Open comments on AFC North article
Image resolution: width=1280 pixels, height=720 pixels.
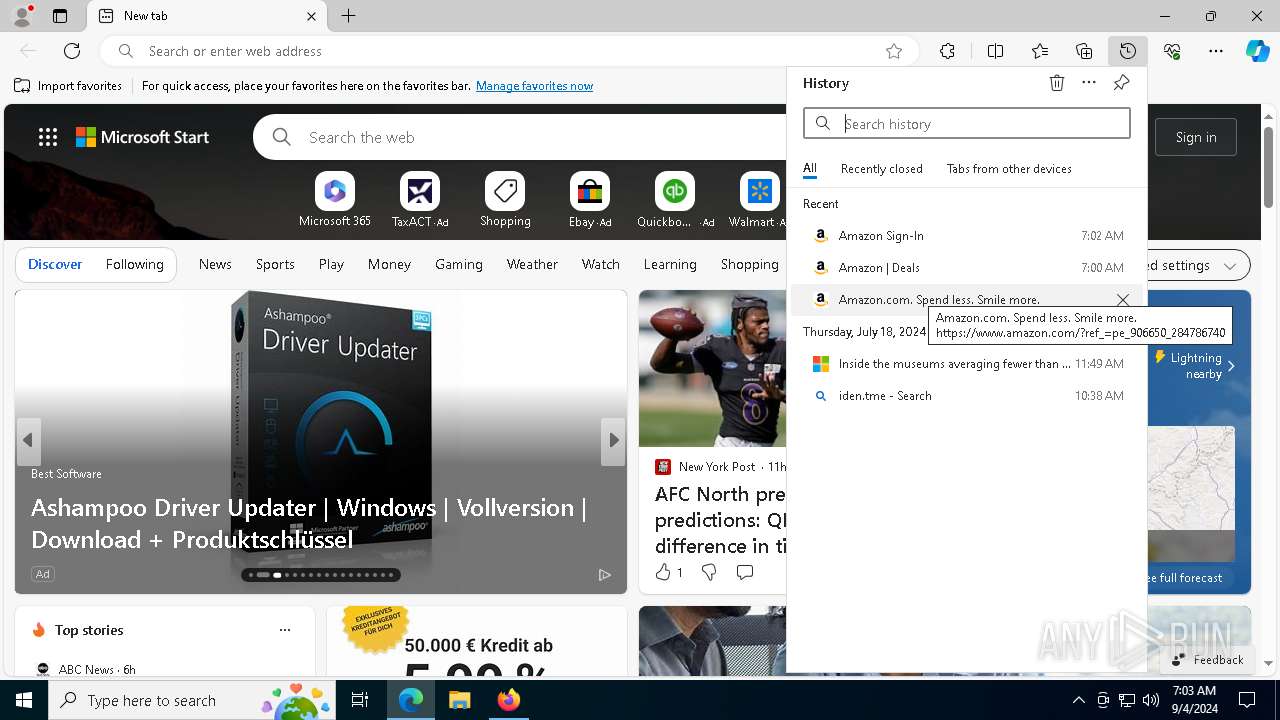coord(745,572)
